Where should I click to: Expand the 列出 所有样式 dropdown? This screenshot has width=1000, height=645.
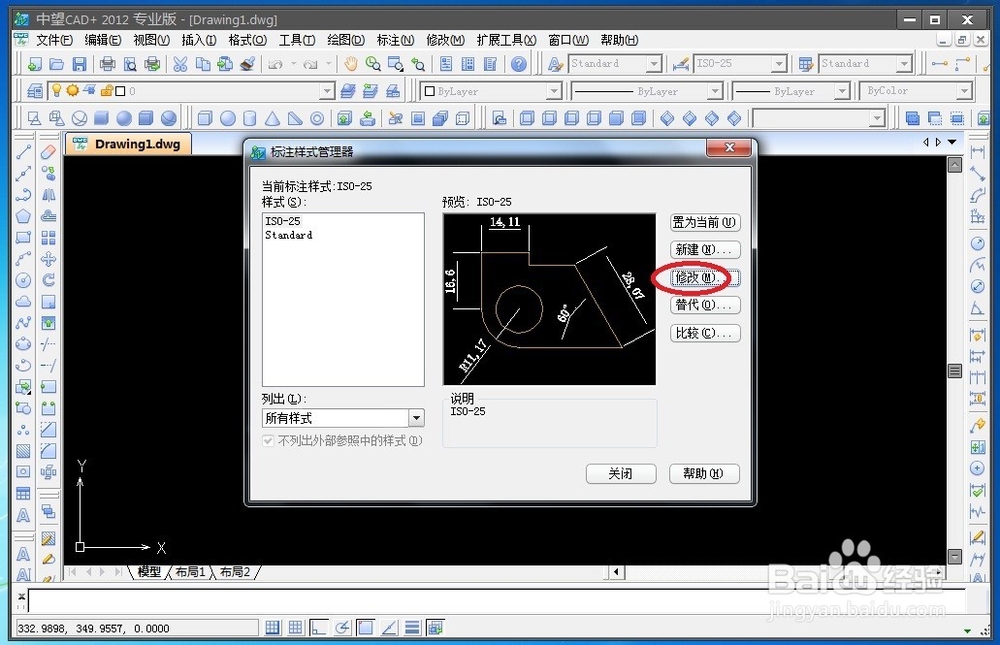click(x=416, y=419)
